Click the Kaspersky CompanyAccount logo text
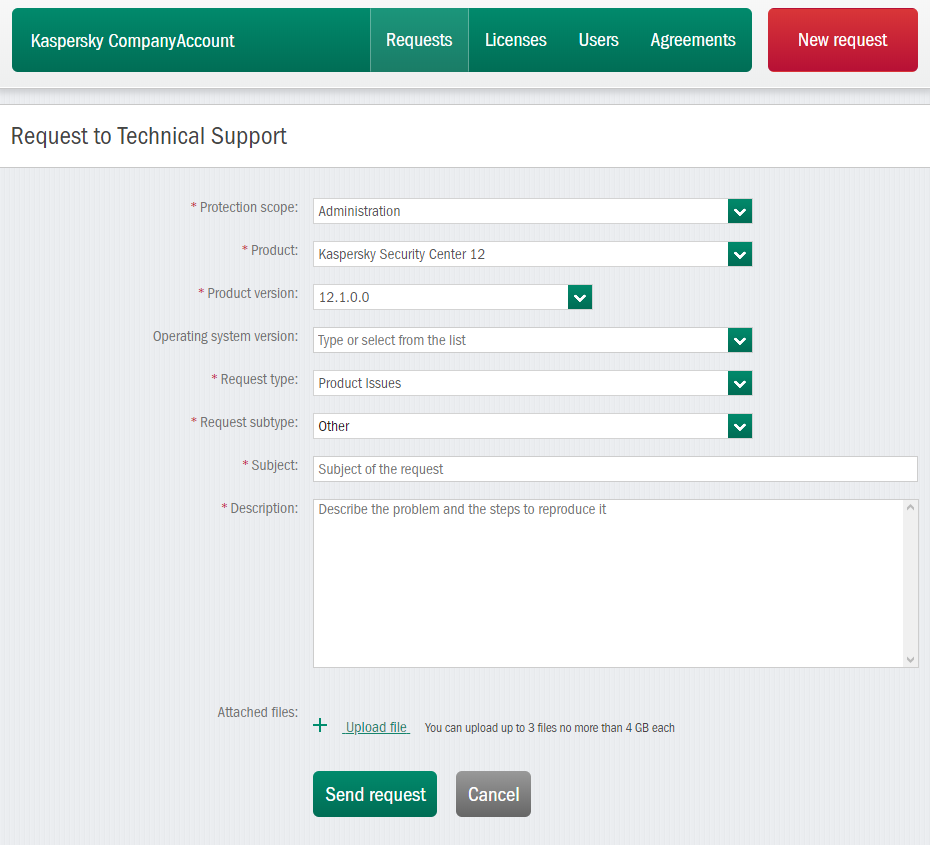This screenshot has width=930, height=845. pos(133,41)
